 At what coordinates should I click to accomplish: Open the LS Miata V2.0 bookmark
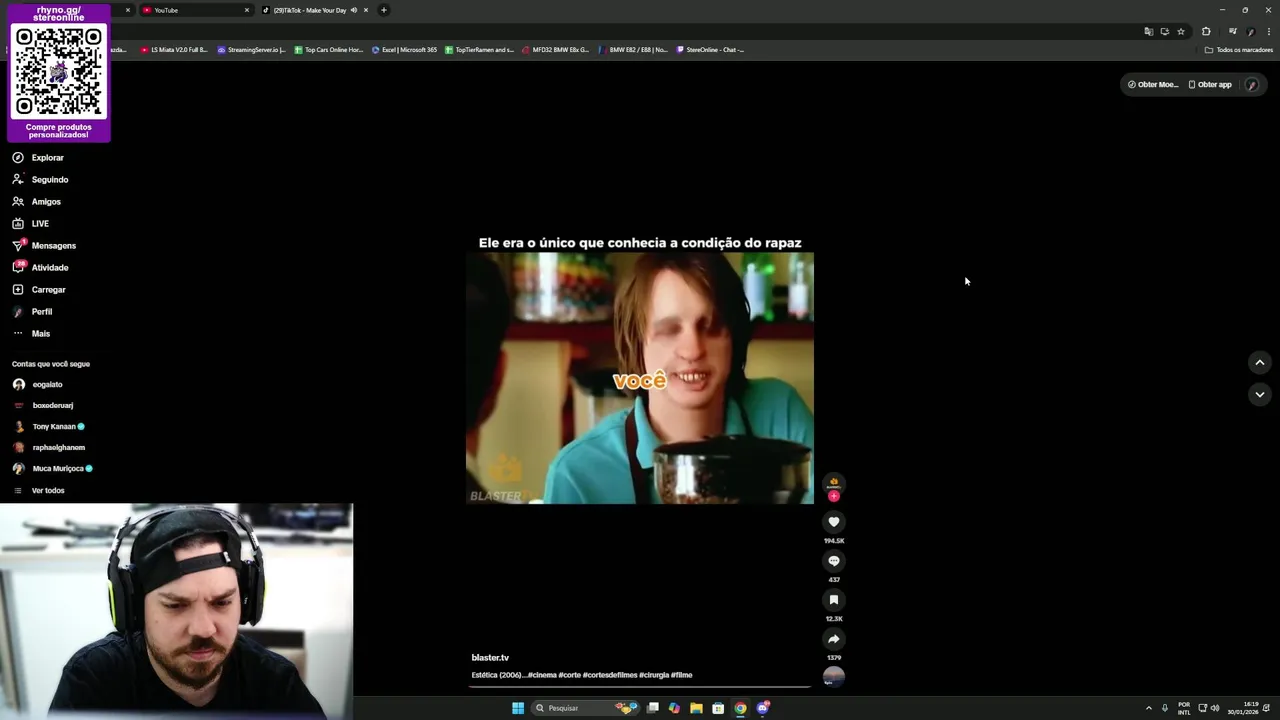[x=174, y=50]
